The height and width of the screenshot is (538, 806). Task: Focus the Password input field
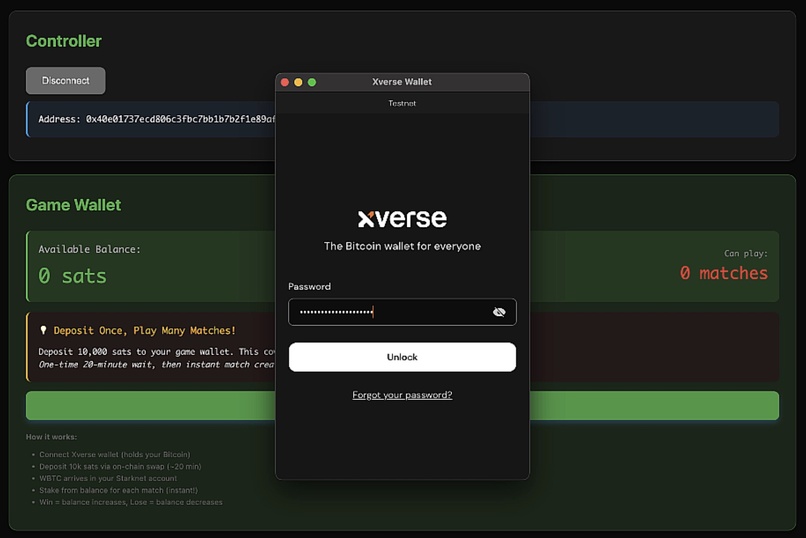402,312
